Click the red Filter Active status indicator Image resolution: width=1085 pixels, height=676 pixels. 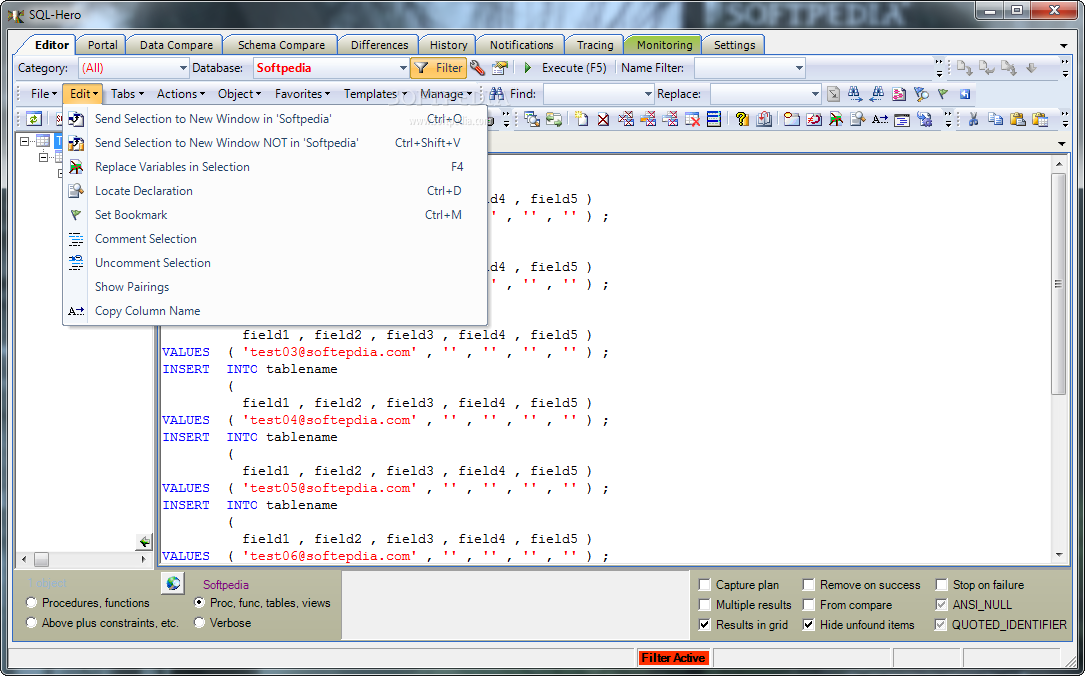click(x=673, y=658)
